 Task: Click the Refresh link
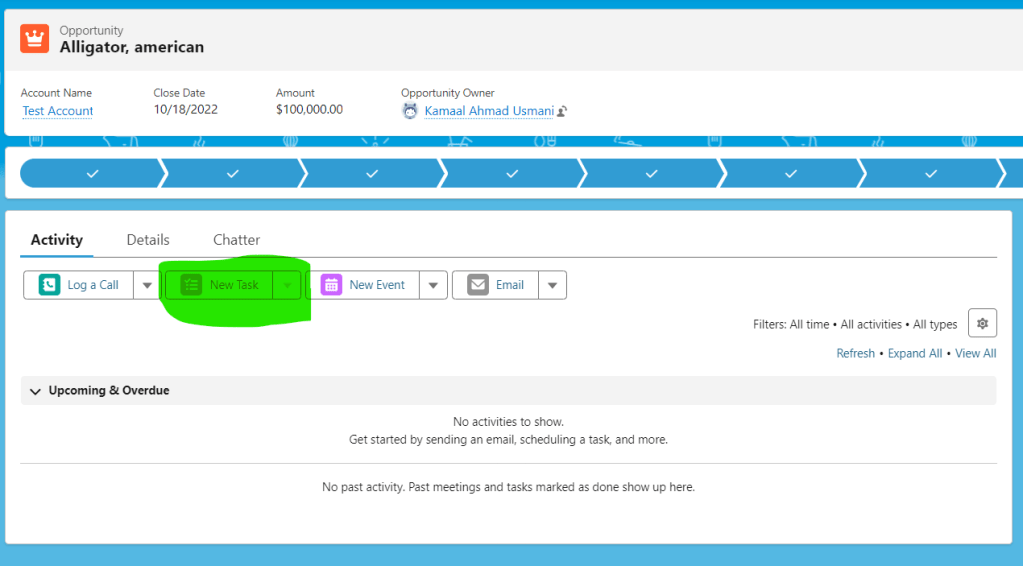coord(855,353)
